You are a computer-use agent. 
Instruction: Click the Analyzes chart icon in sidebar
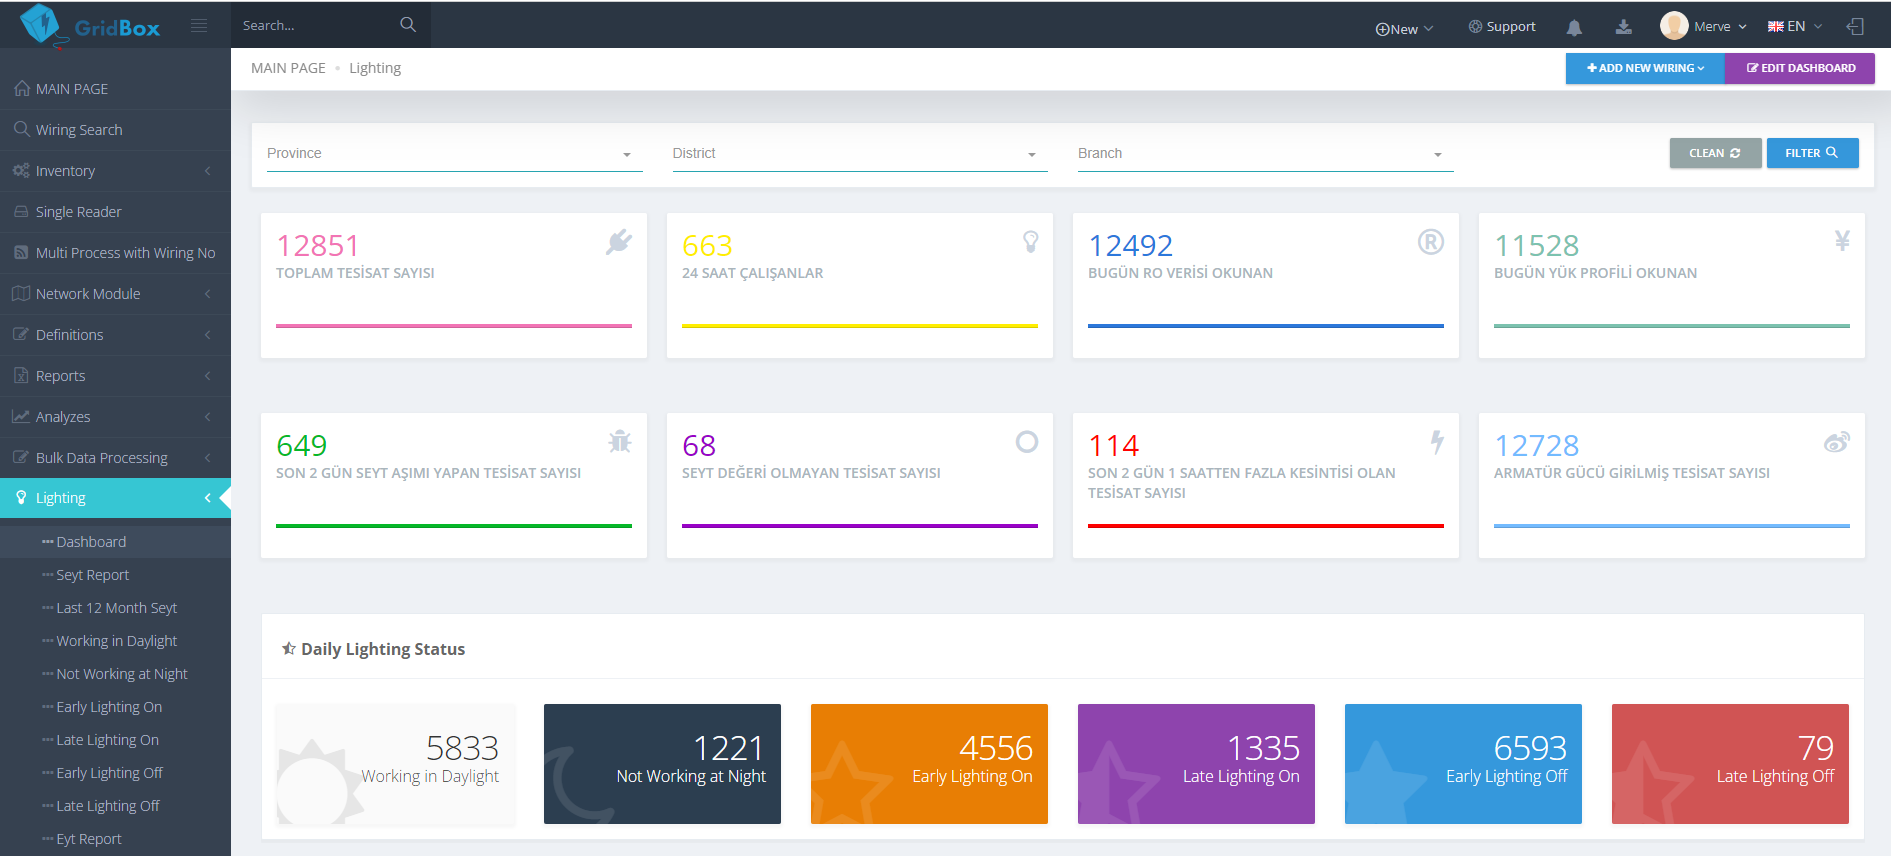click(x=22, y=417)
